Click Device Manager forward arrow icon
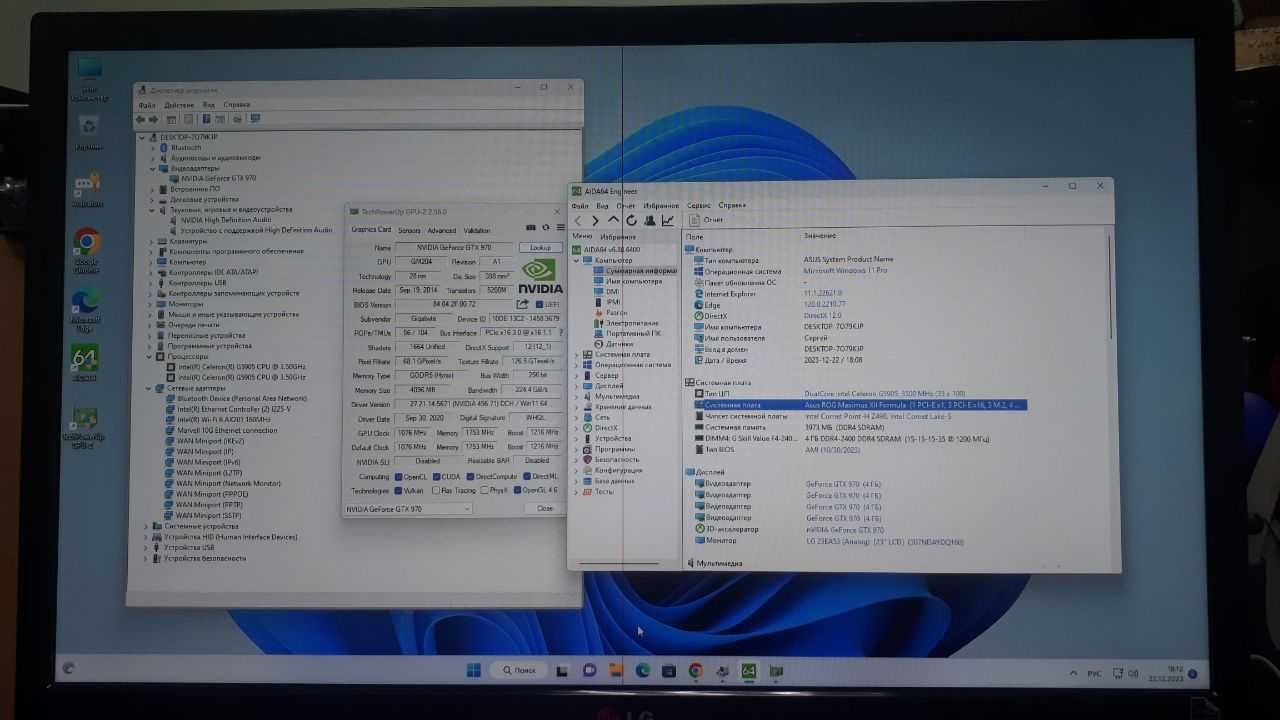This screenshot has width=1280, height=720. pyautogui.click(x=155, y=119)
